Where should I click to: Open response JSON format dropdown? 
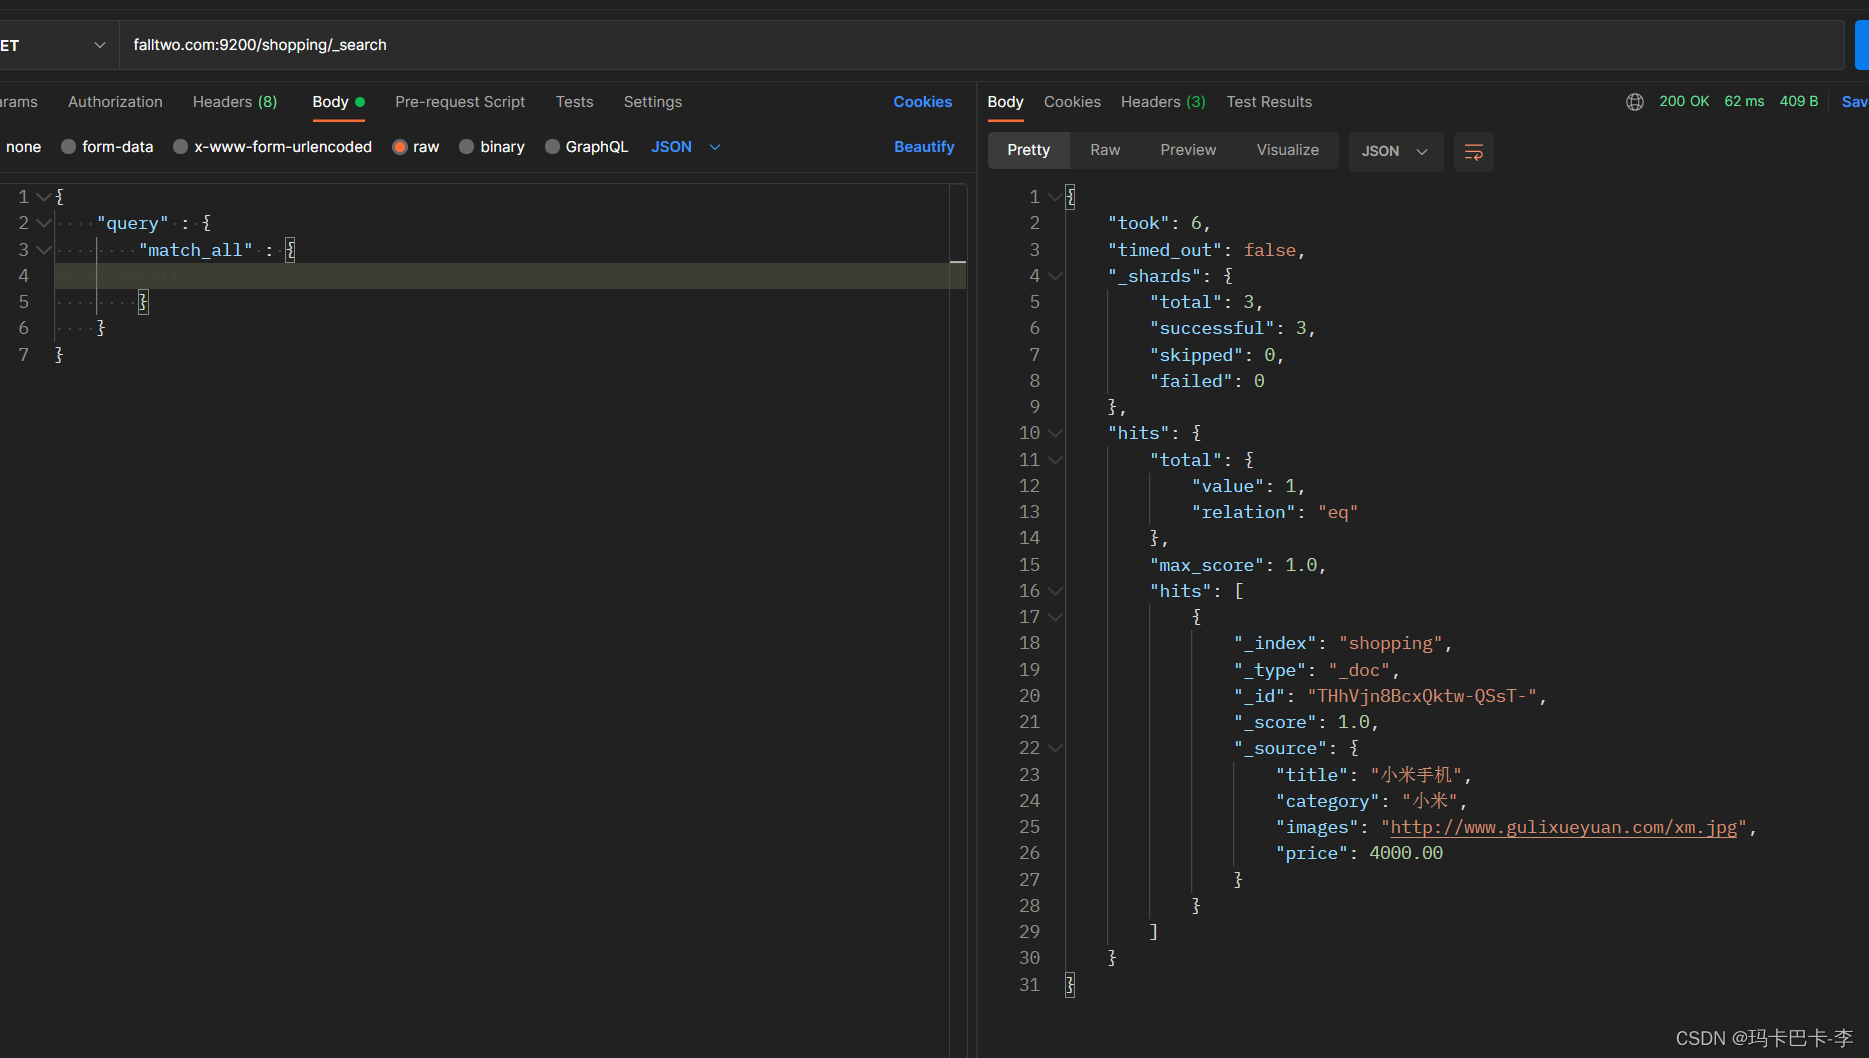pyautogui.click(x=1395, y=151)
